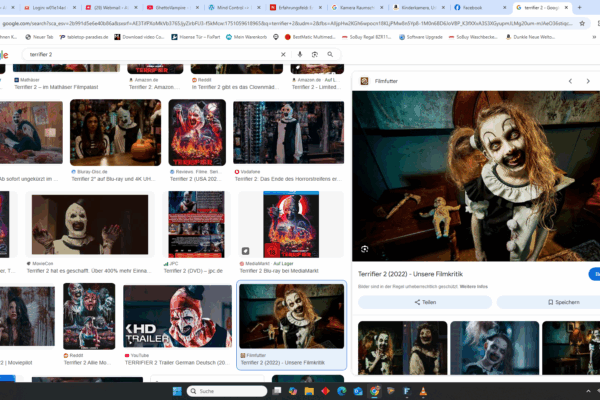The height and width of the screenshot is (400, 600).
Task: Expand hidden bookmarks overflow chevron
Action: coord(594,37)
